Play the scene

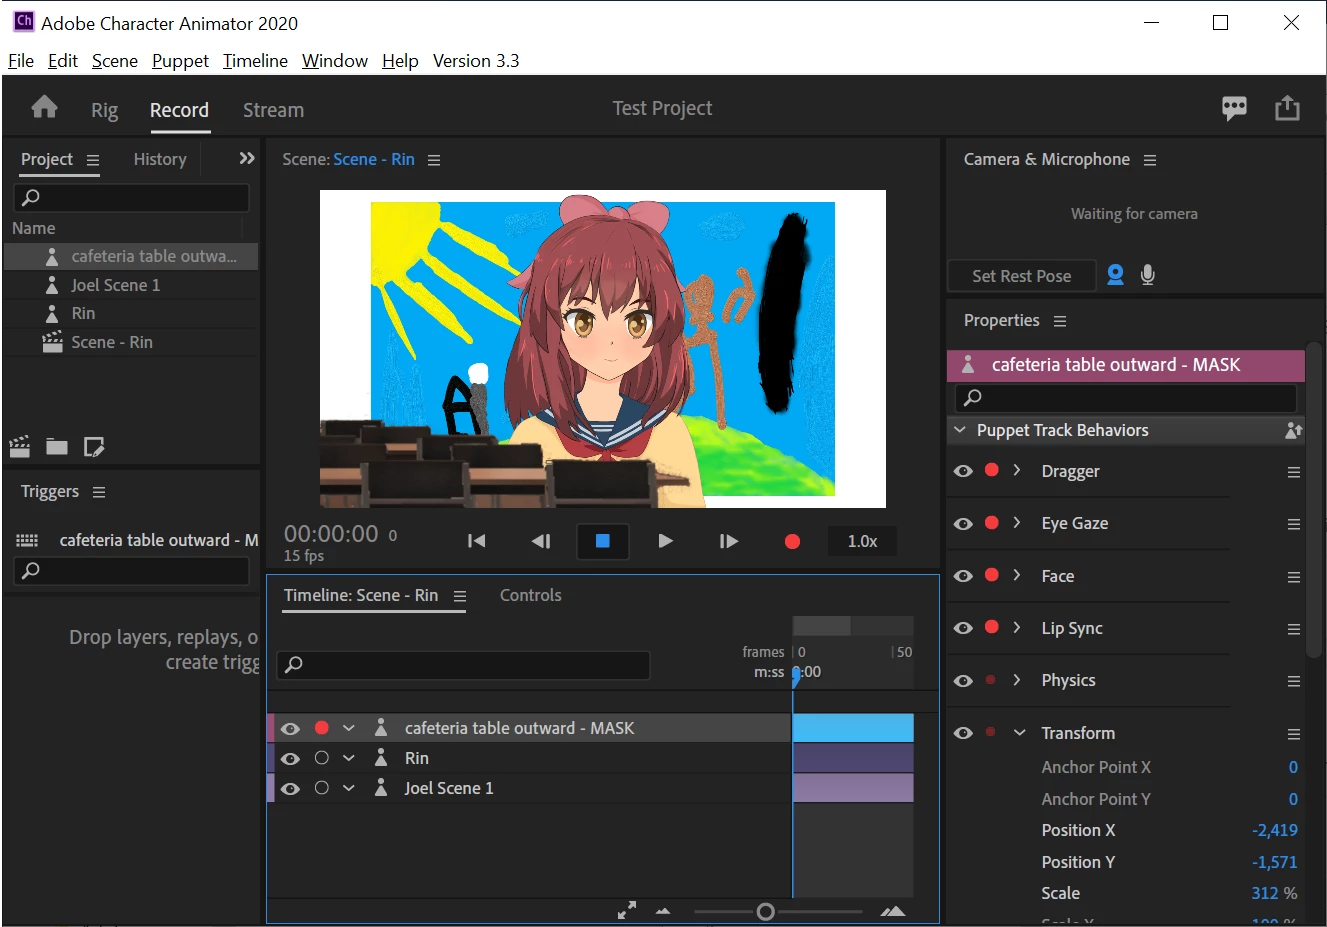(665, 541)
